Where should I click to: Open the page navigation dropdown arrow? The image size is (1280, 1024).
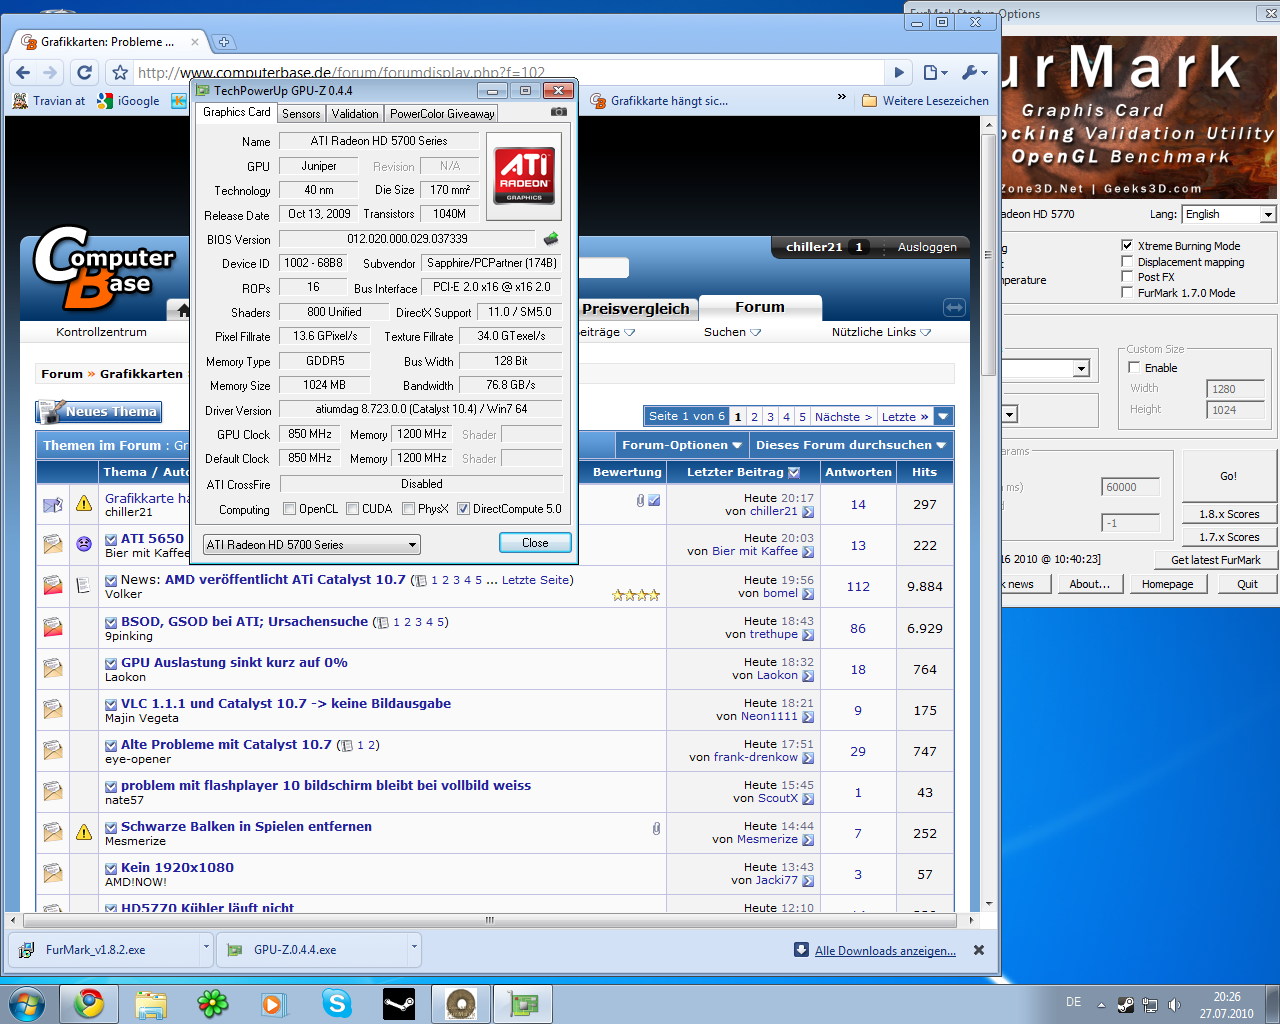coord(943,417)
